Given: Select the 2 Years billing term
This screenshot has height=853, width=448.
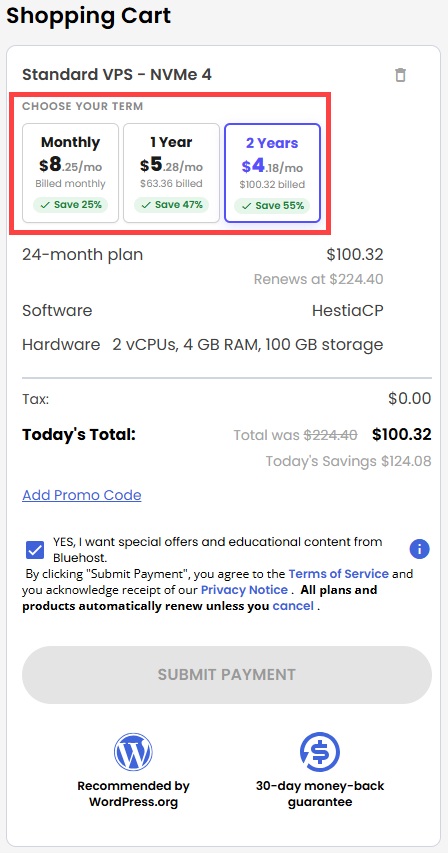Looking at the screenshot, I should point(272,173).
